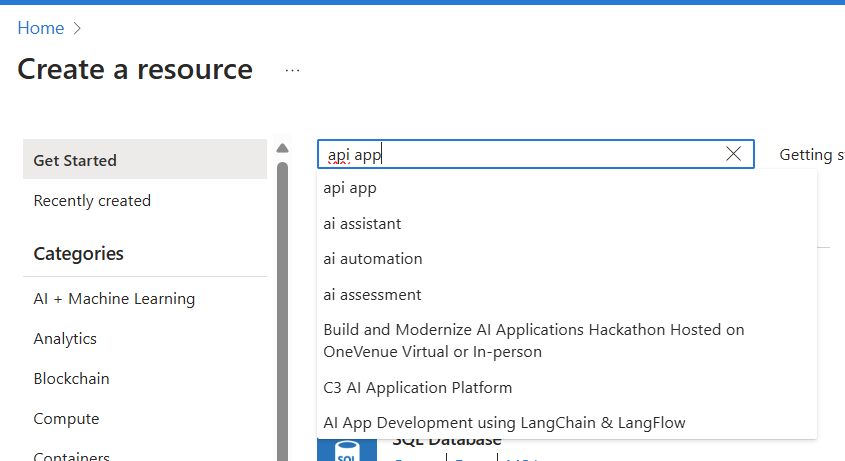Open the ellipsis menu beside Create a resource
845x461 pixels.
click(292, 70)
